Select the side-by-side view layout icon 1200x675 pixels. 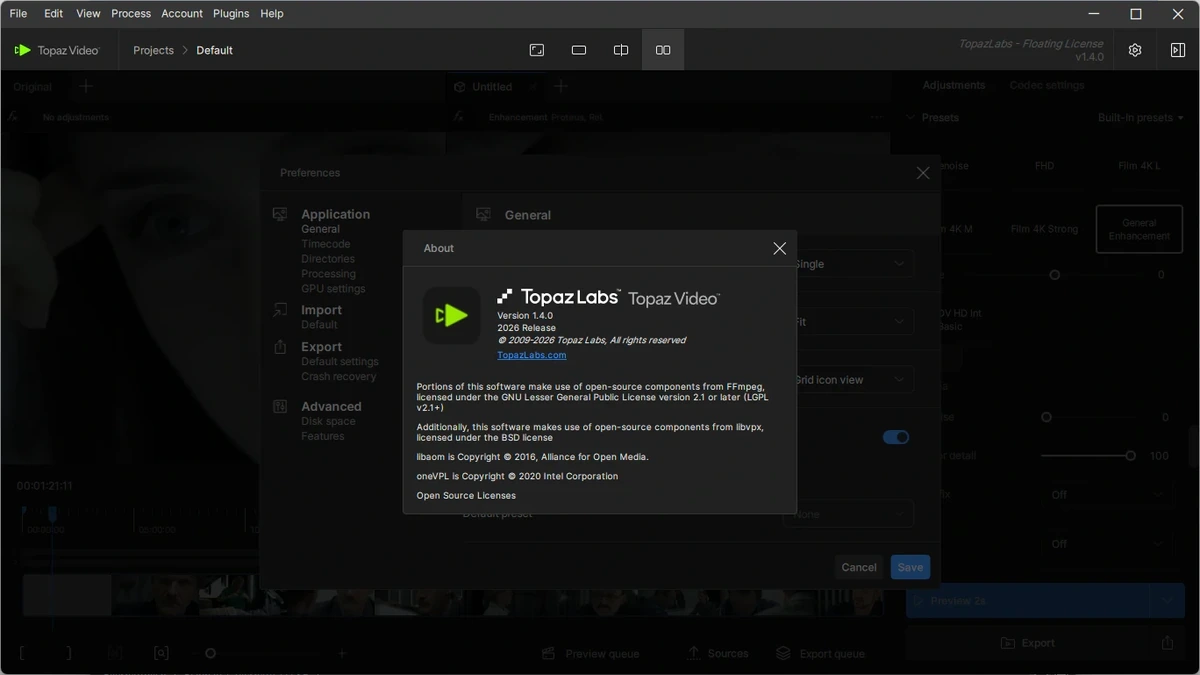click(663, 50)
